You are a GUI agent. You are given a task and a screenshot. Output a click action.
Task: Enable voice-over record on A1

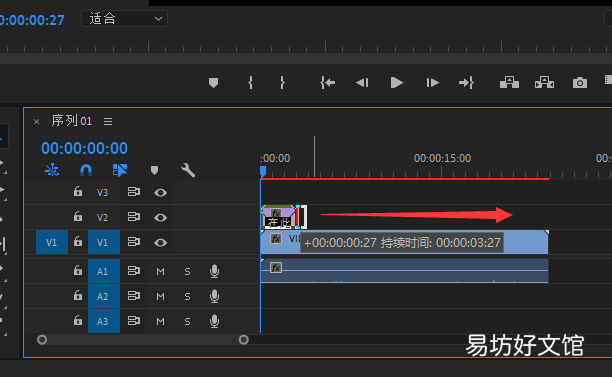[x=214, y=271]
